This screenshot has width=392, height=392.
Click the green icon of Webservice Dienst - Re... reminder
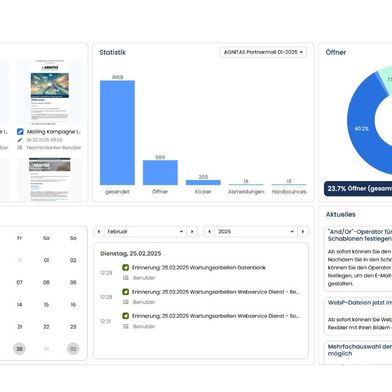[126, 292]
